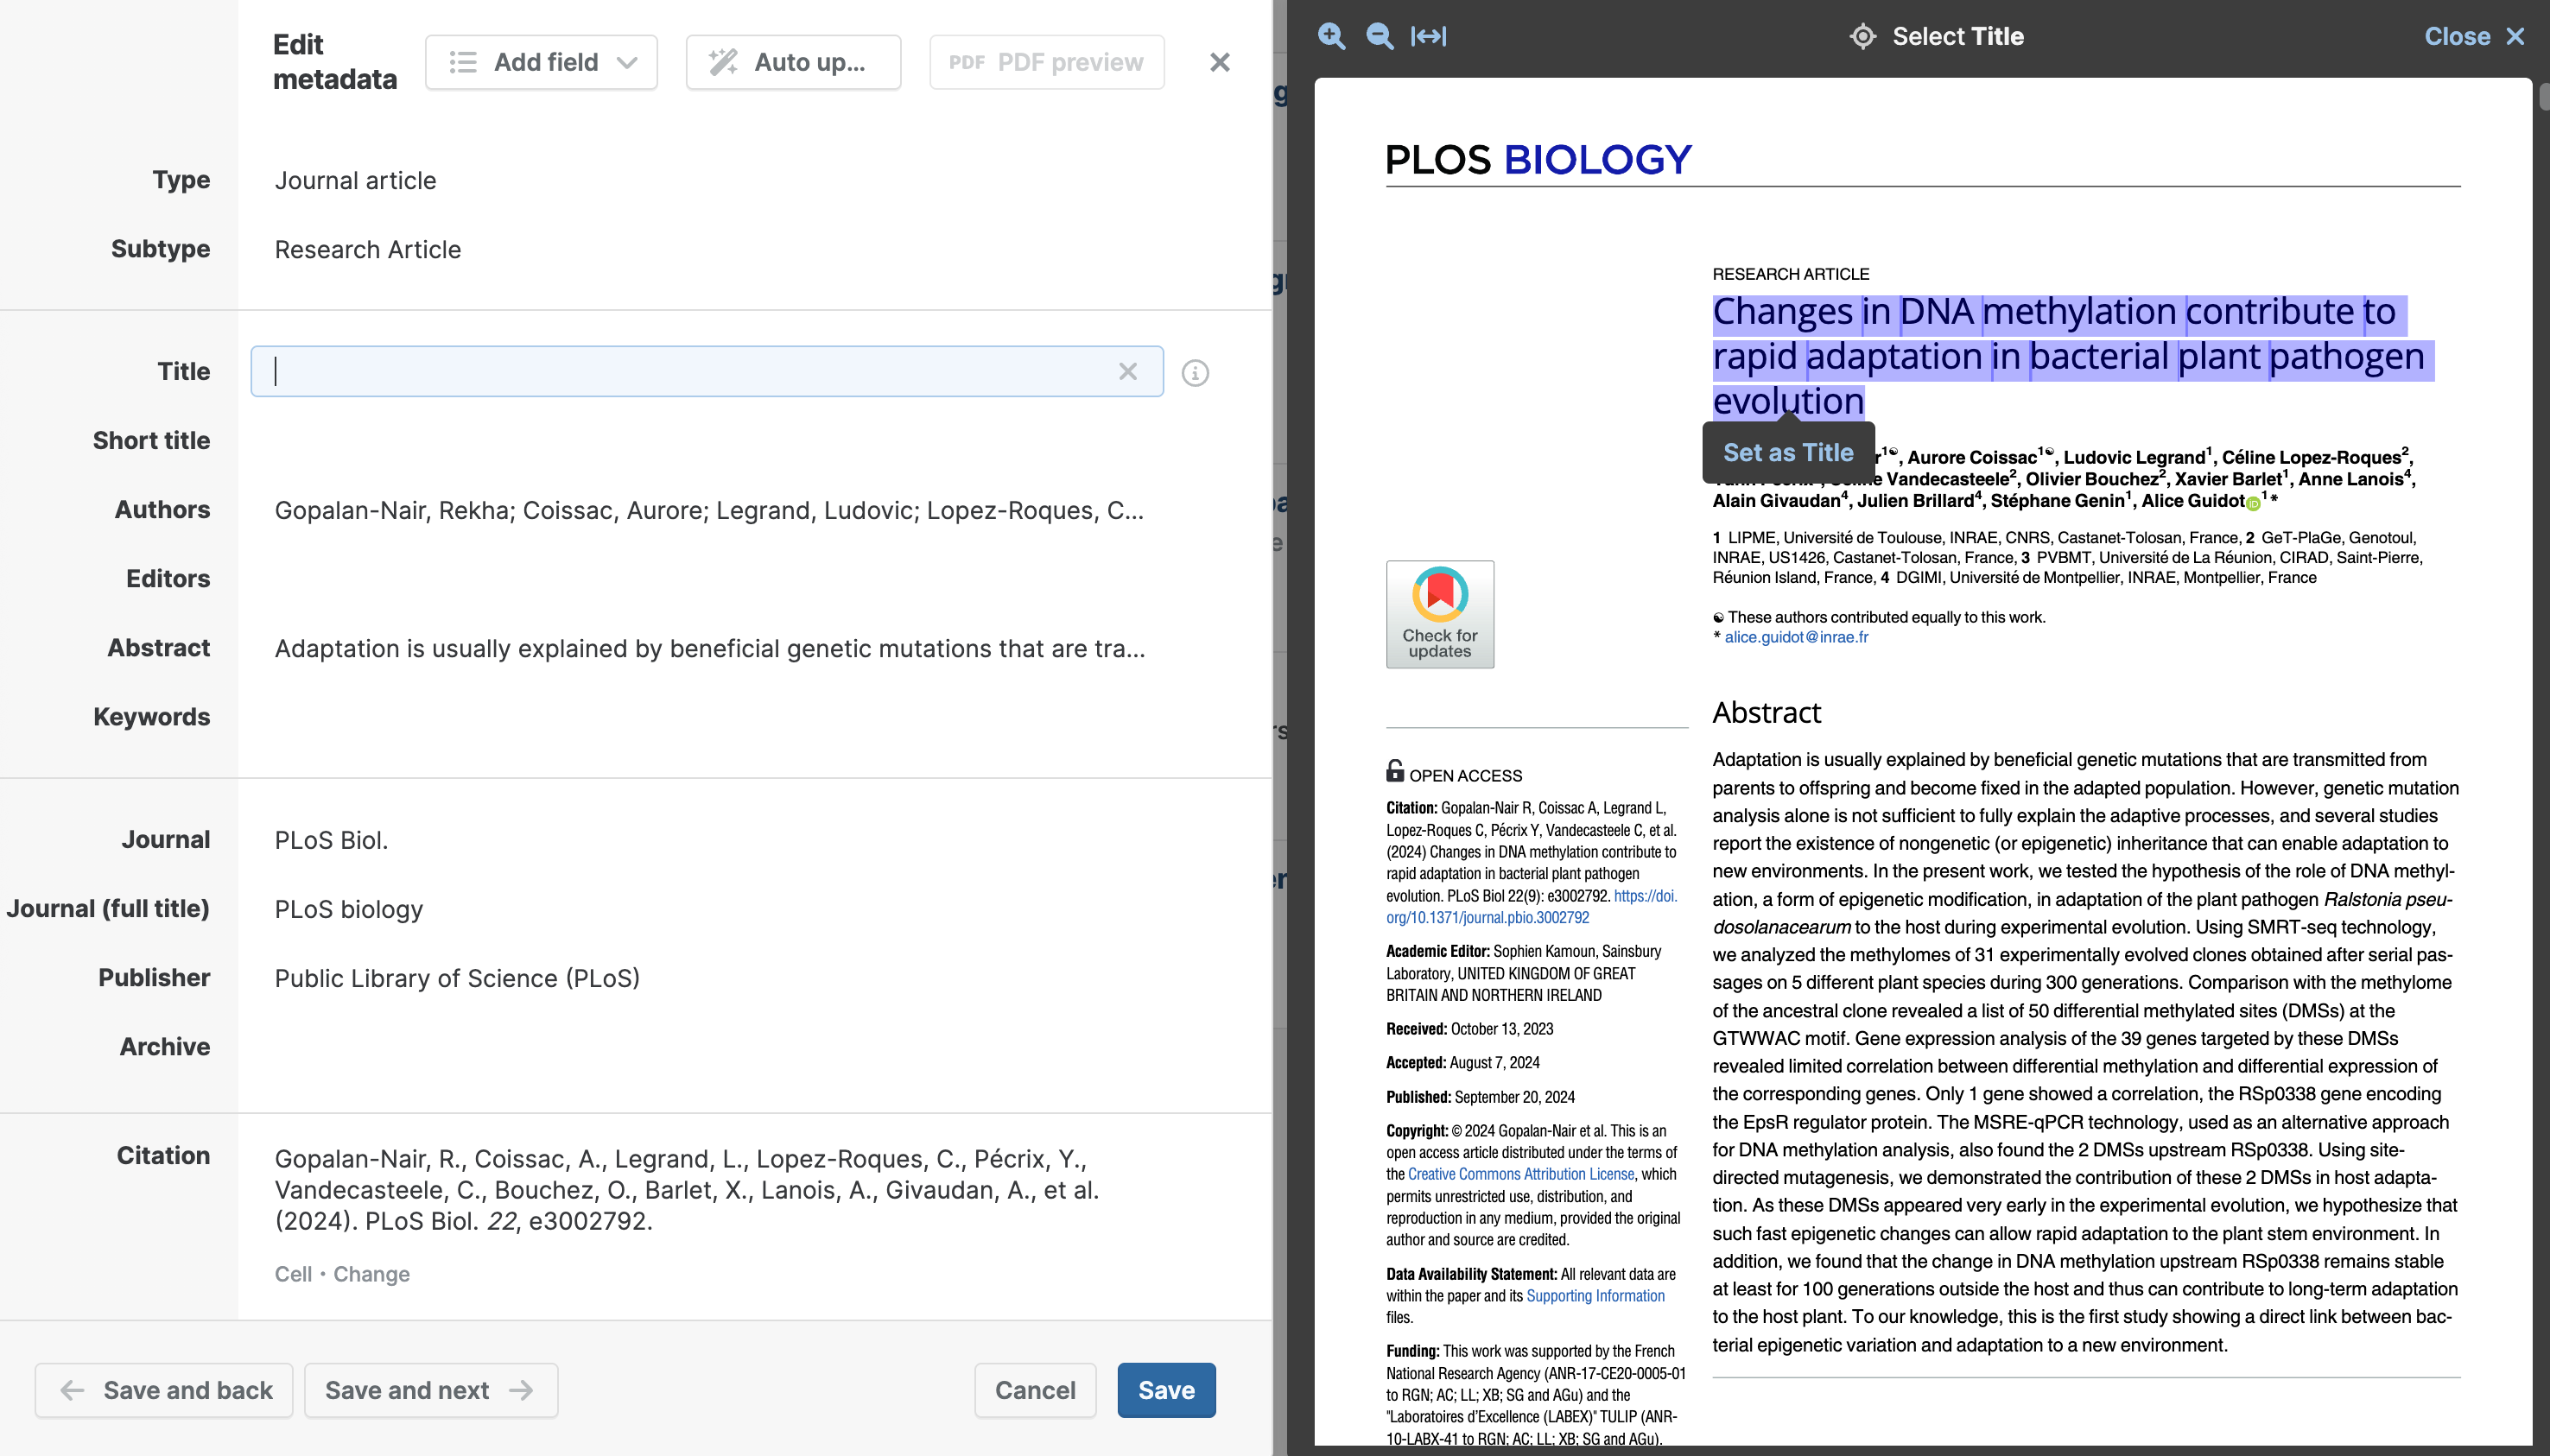Click the zoom in magnifier icon
Screen dimensions: 2550x1456
[x=1331, y=37]
